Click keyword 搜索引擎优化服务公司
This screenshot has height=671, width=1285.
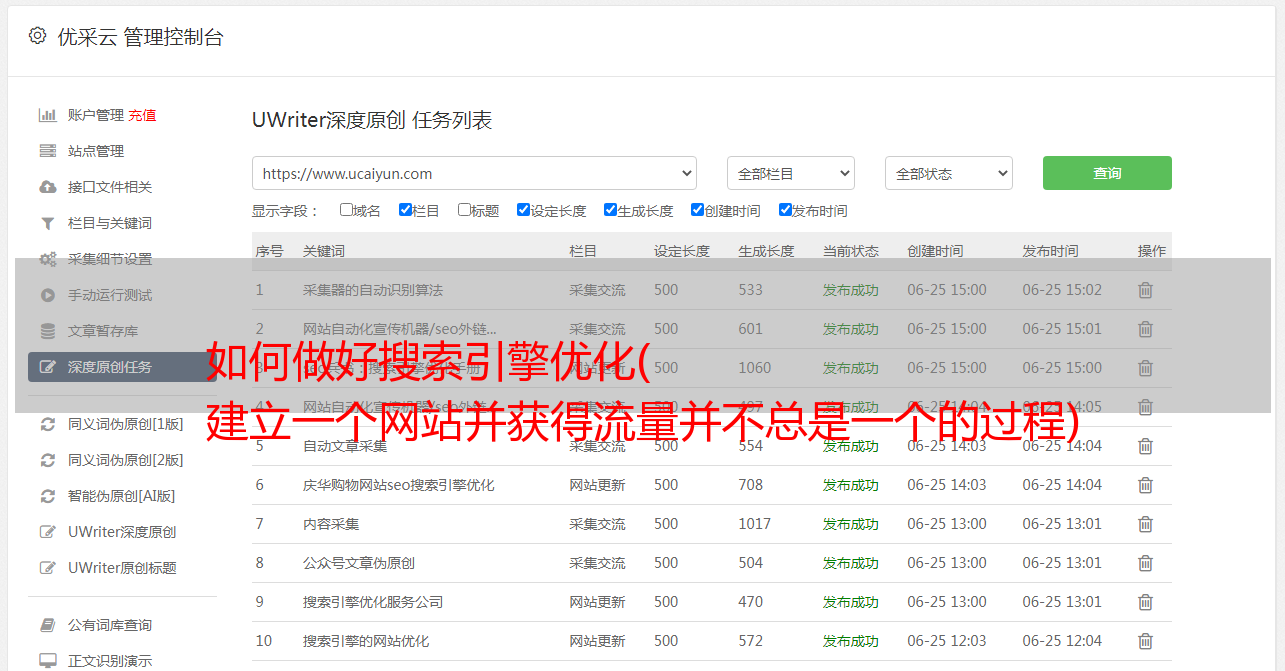coord(373,602)
